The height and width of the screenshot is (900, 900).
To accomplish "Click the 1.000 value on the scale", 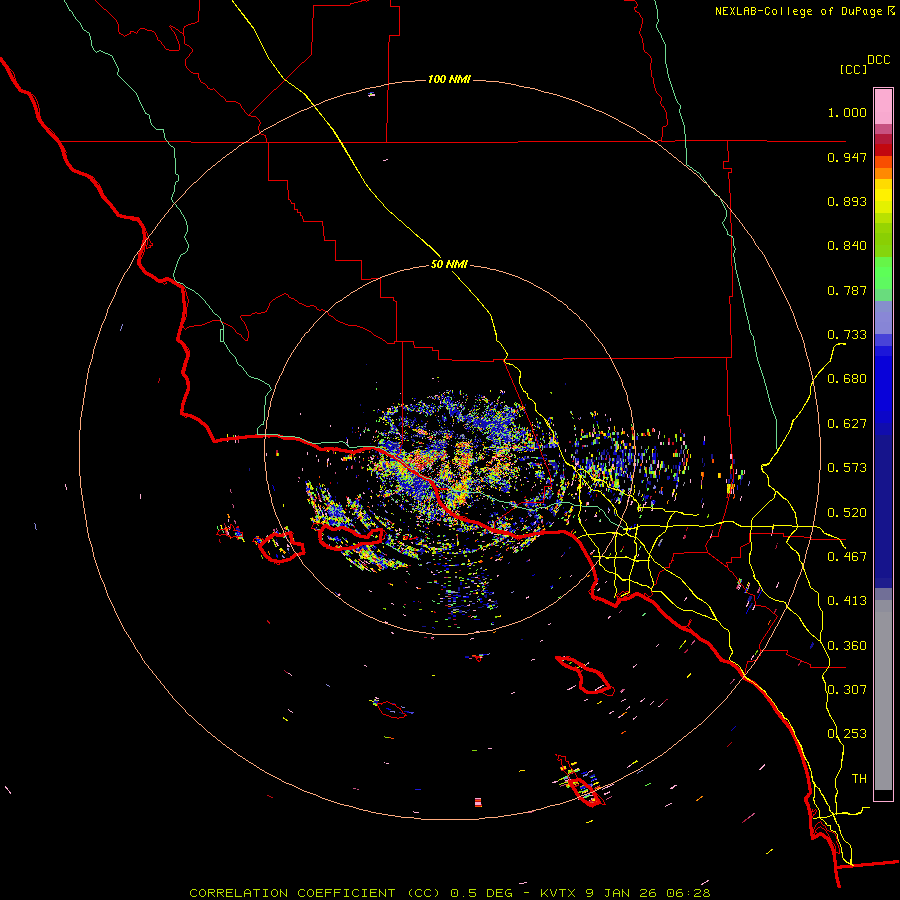I will point(847,112).
